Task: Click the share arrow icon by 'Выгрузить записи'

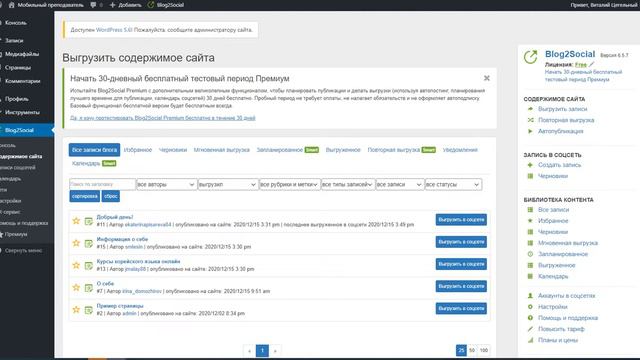Action: pyautogui.click(x=530, y=109)
